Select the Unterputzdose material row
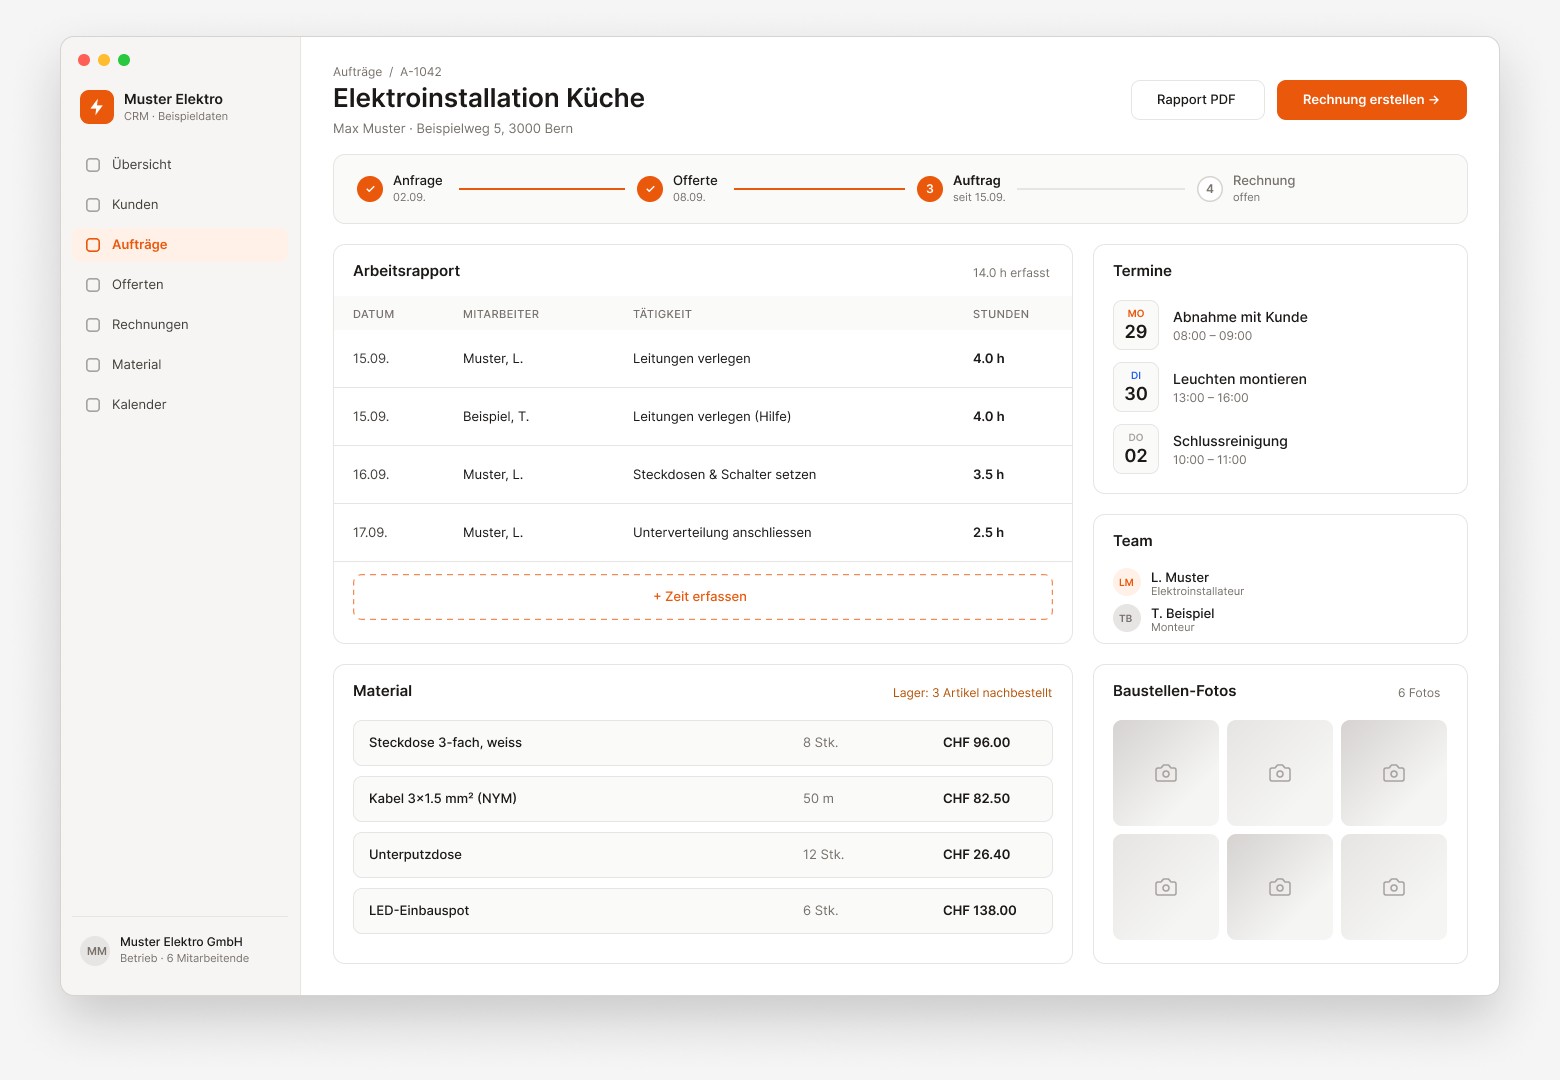The image size is (1560, 1080). point(702,855)
